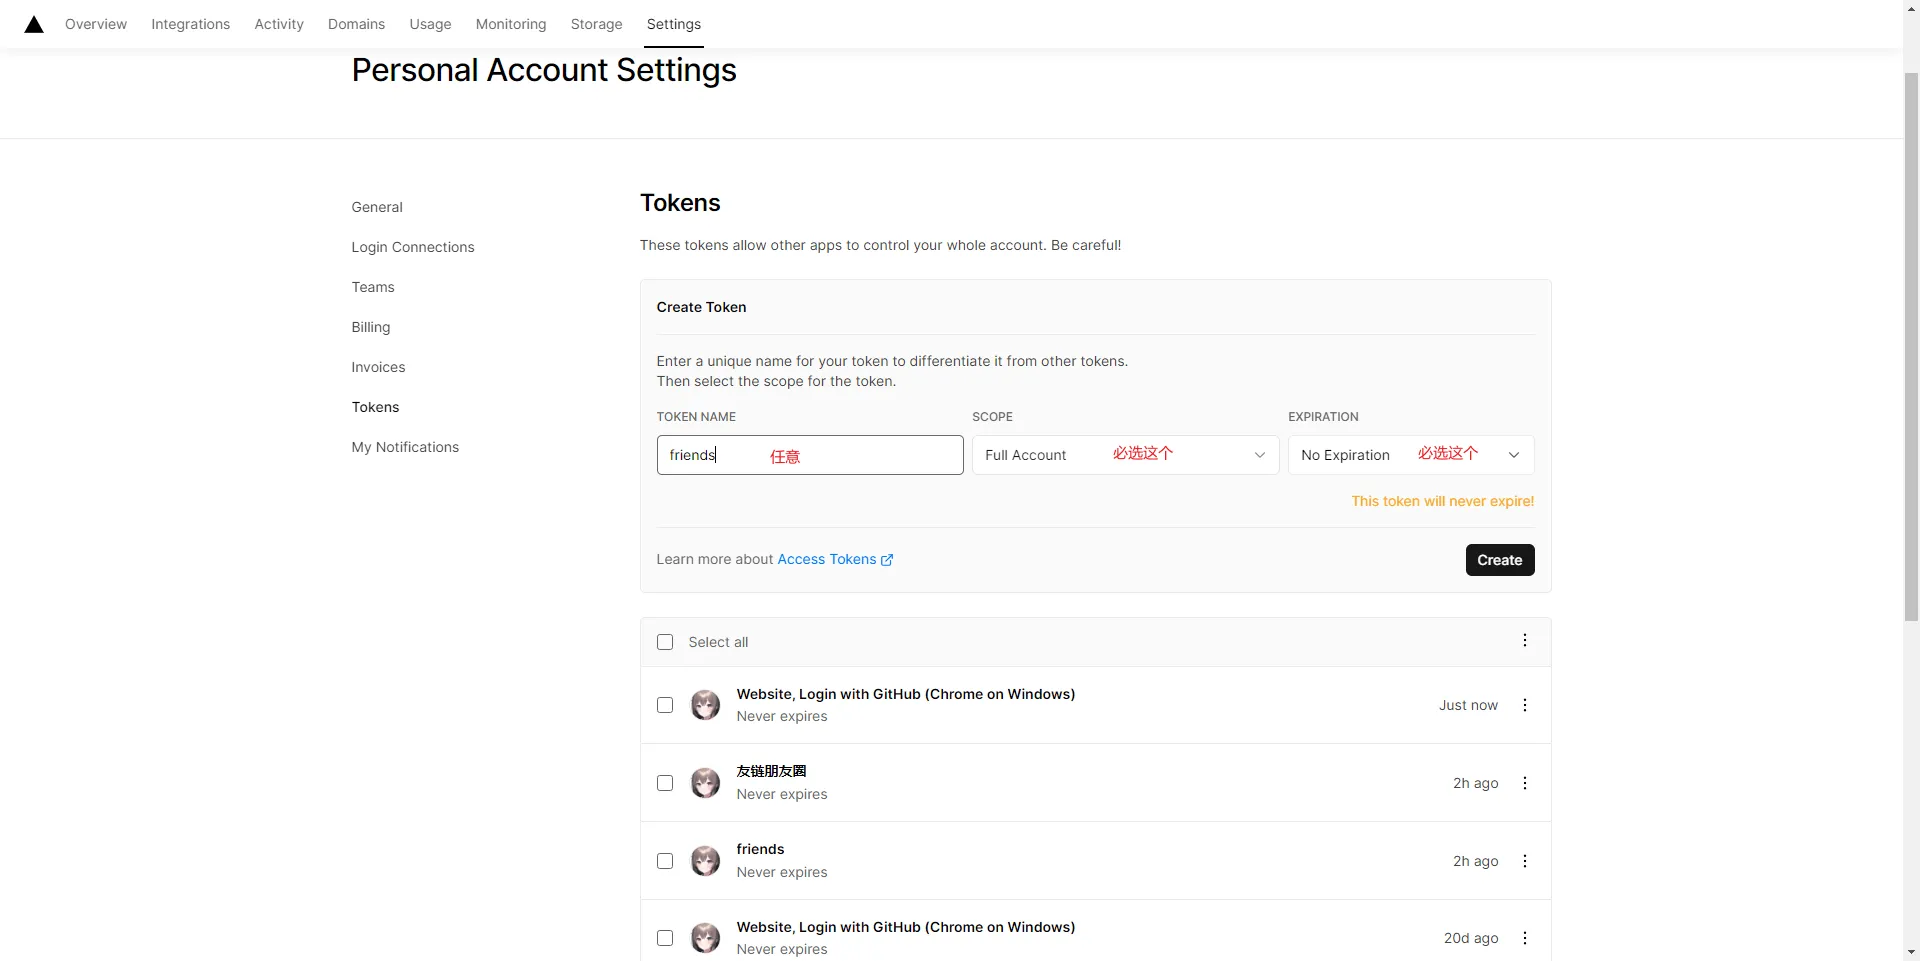Click the Vercel triangle logo
The height and width of the screenshot is (961, 1920).
coord(34,24)
